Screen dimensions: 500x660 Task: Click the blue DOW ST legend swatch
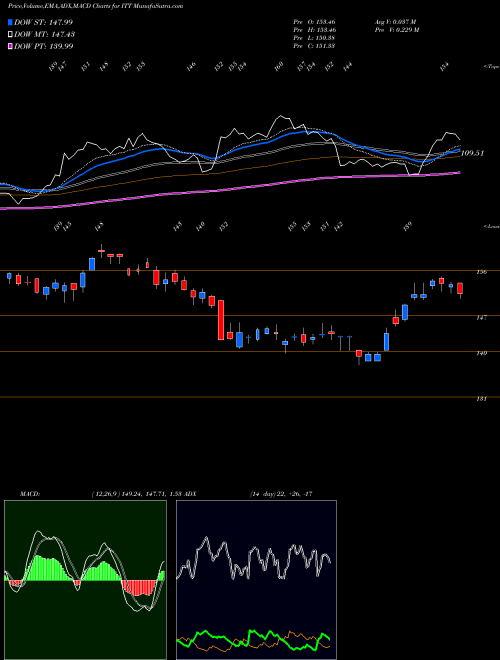11,22
